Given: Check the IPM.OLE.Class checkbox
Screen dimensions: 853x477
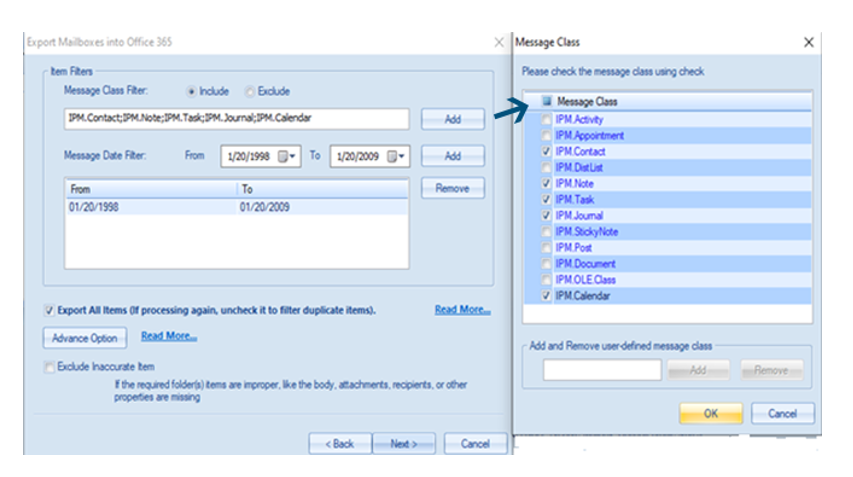Looking at the screenshot, I should pyautogui.click(x=546, y=280).
